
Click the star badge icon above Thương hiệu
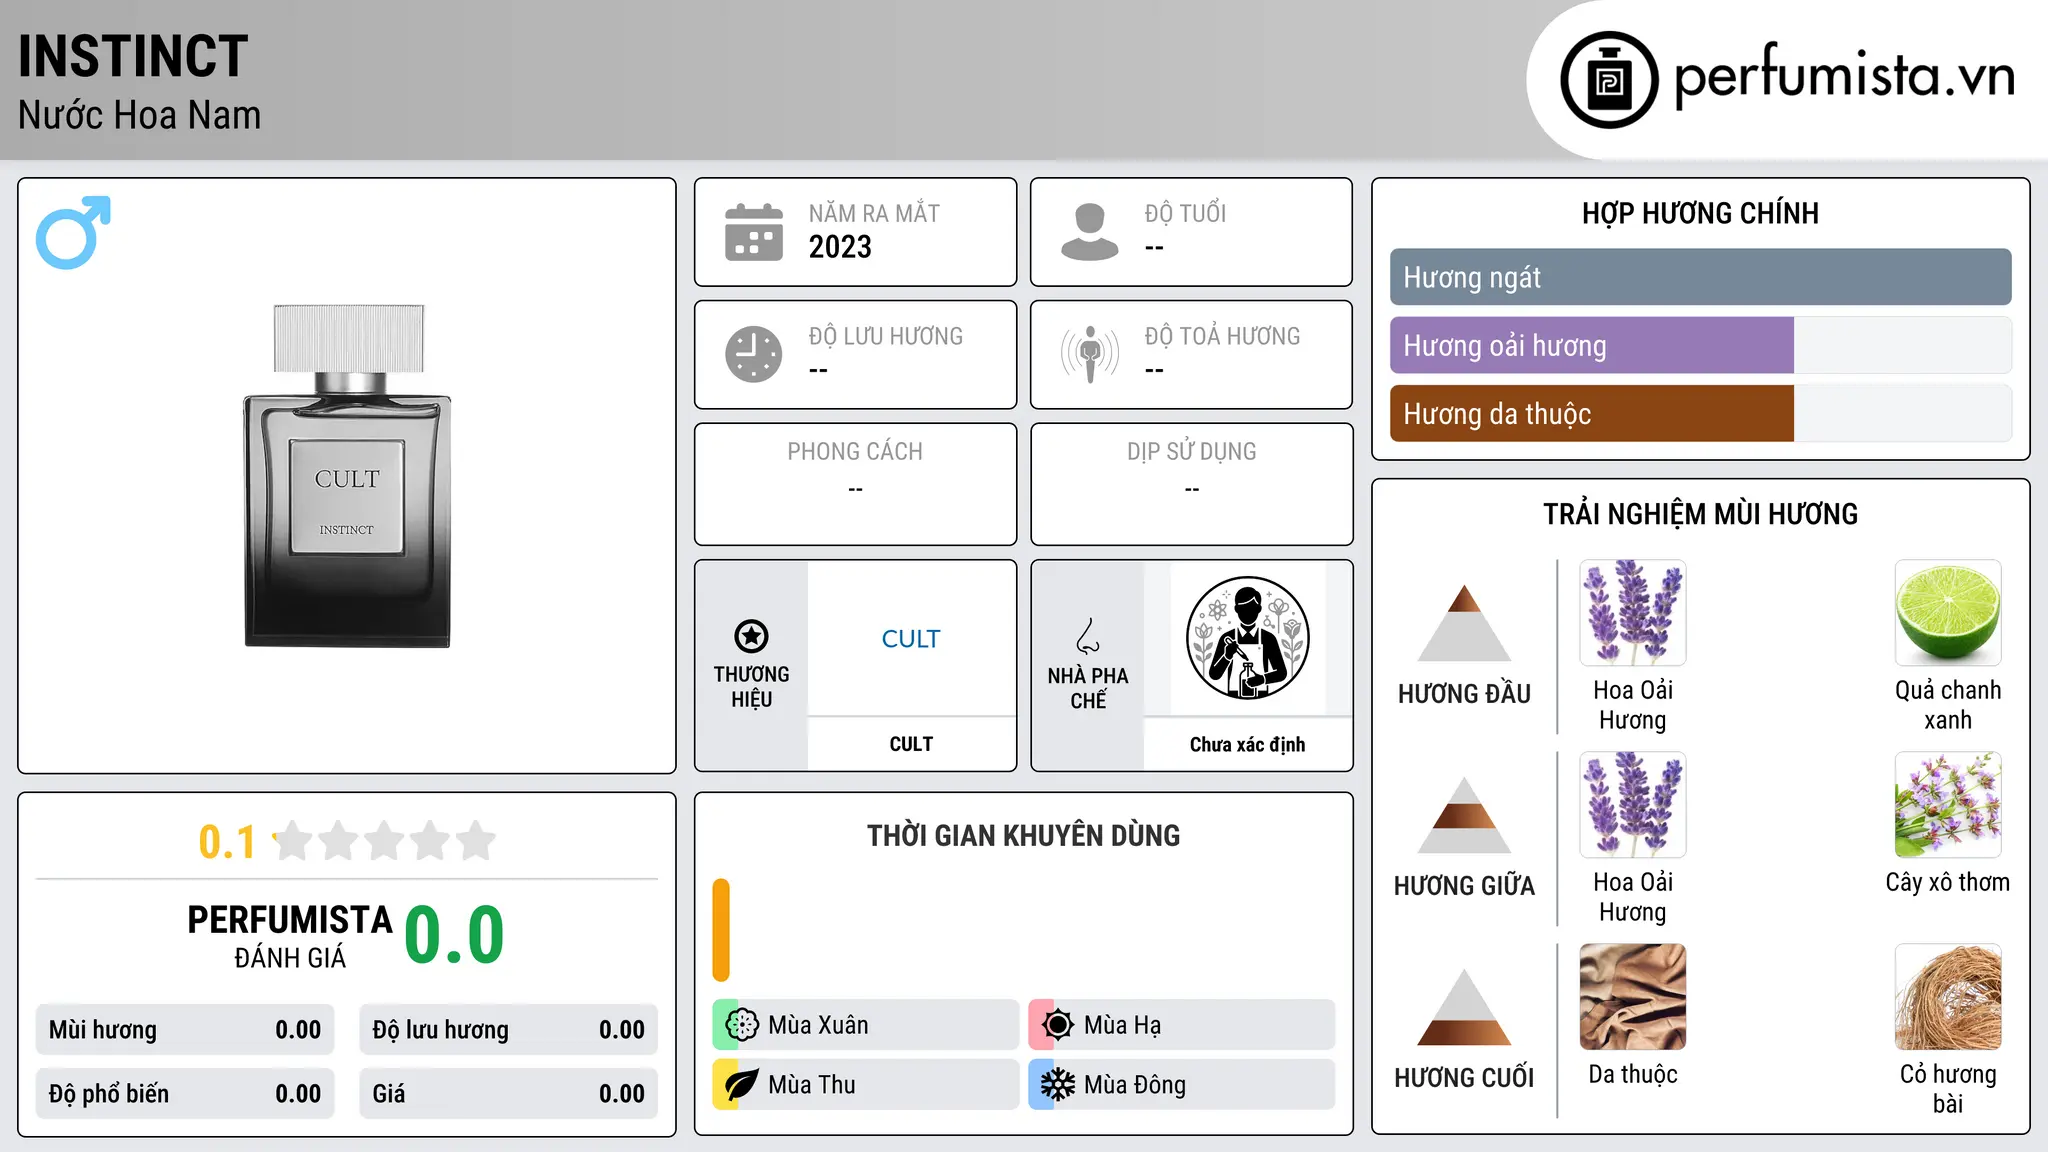coord(751,636)
